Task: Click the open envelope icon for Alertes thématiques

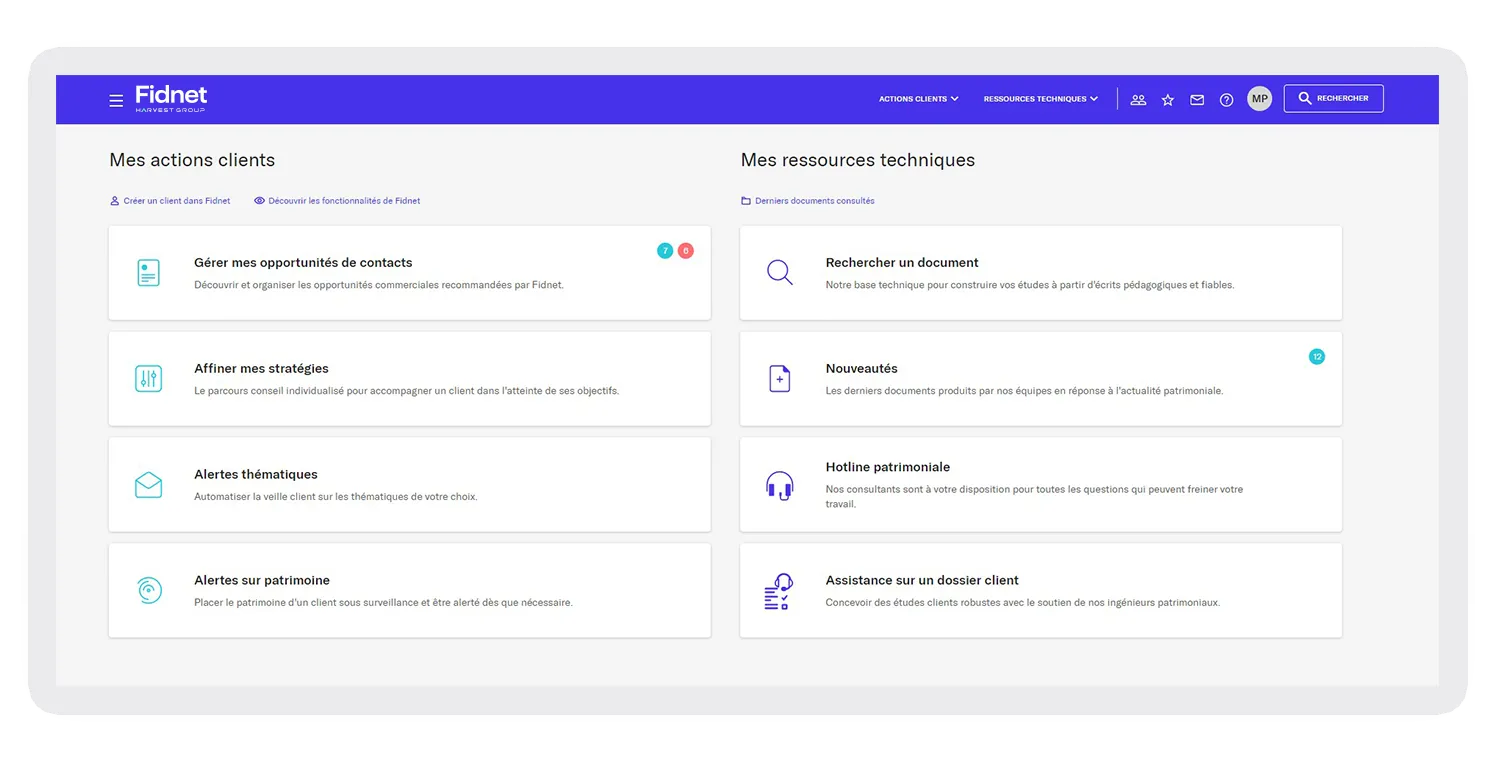Action: 148,485
